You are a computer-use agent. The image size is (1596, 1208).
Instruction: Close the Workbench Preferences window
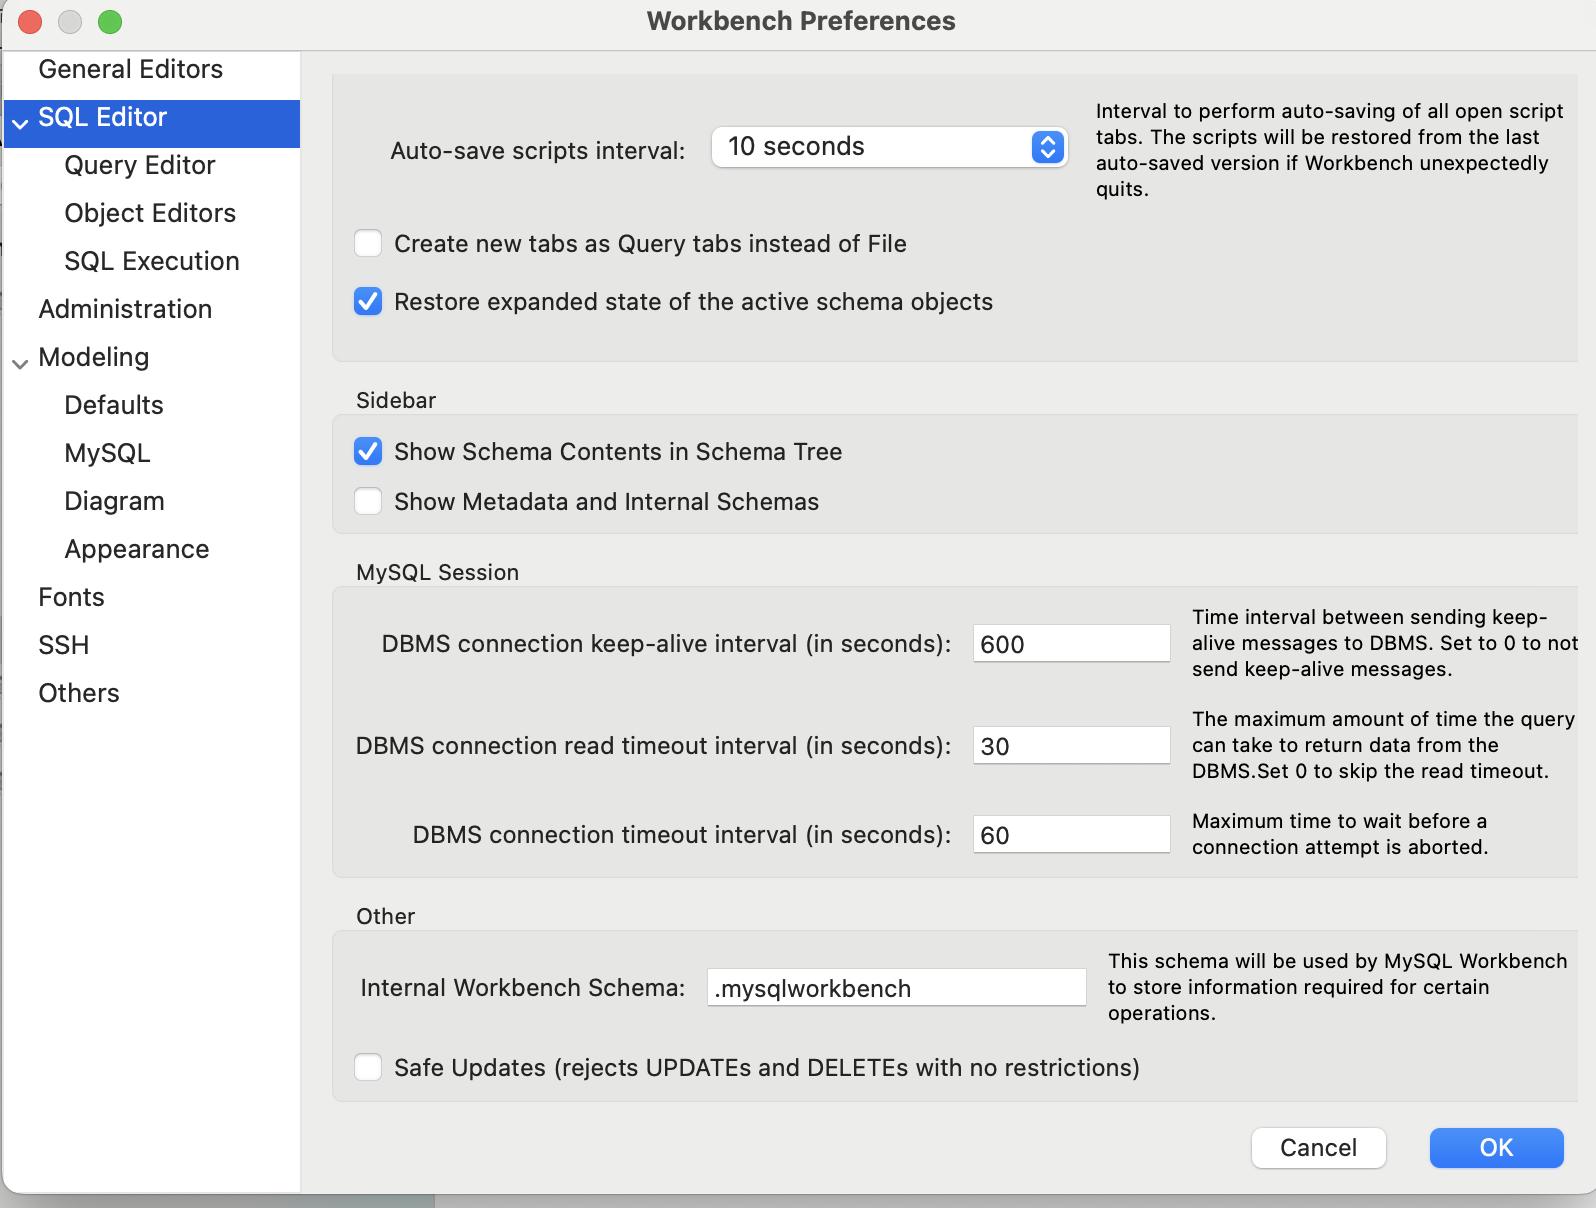(x=30, y=21)
